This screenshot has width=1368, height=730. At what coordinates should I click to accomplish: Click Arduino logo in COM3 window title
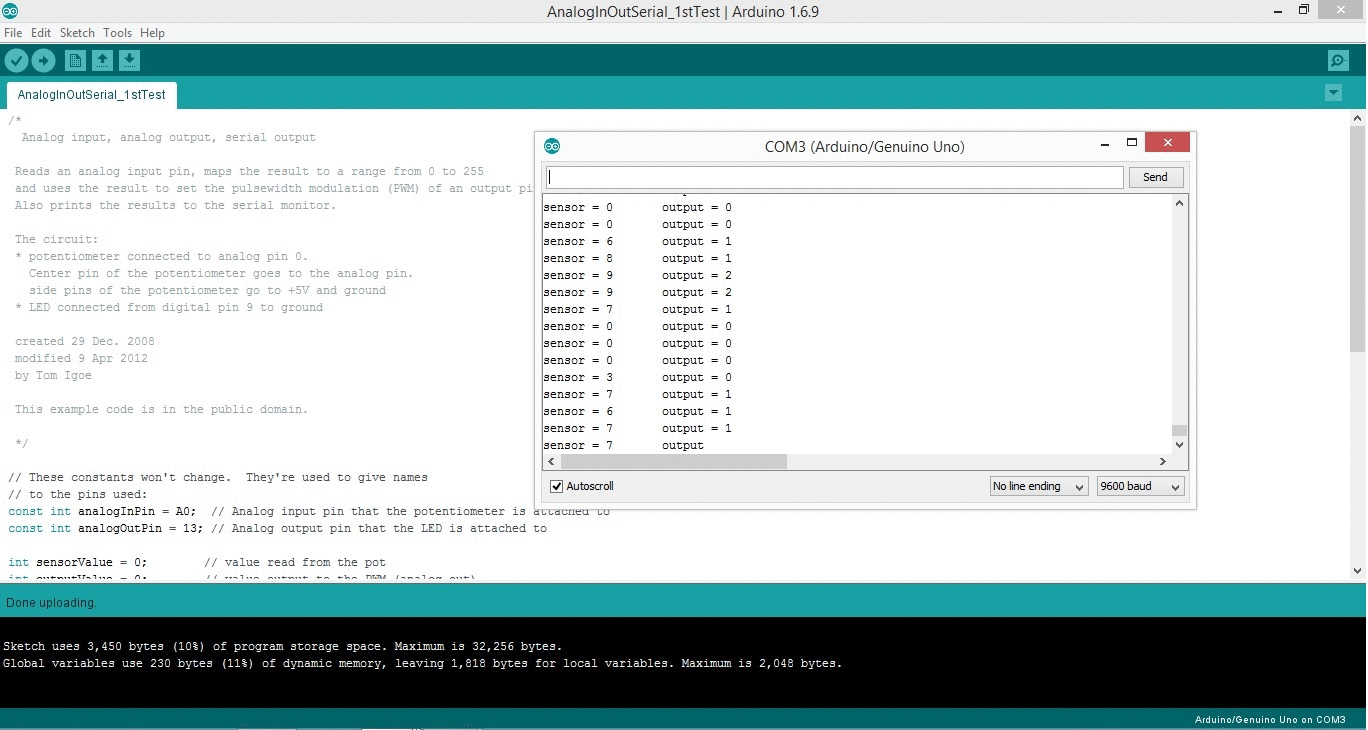pyautogui.click(x=552, y=146)
